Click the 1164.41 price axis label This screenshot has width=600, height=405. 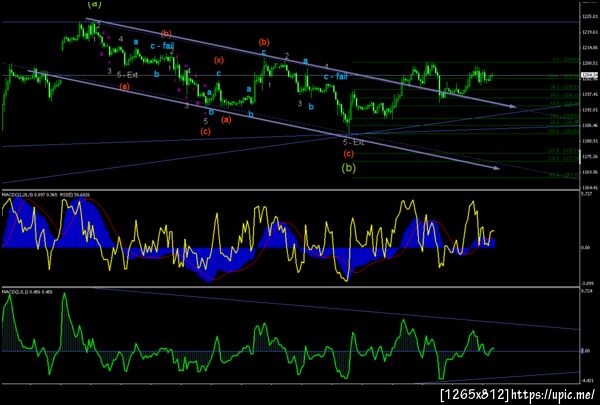click(589, 188)
